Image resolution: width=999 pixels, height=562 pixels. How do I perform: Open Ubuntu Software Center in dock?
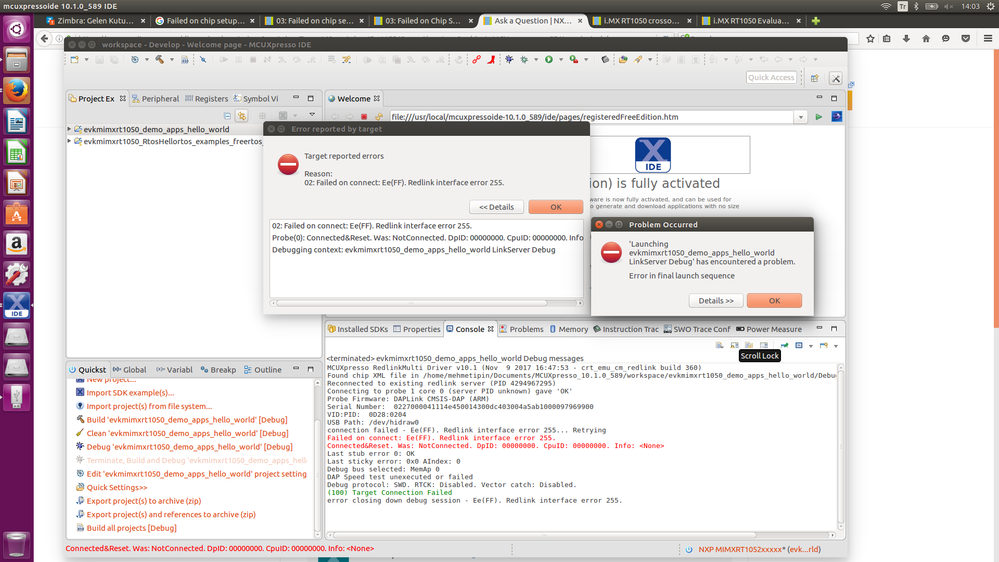point(17,214)
